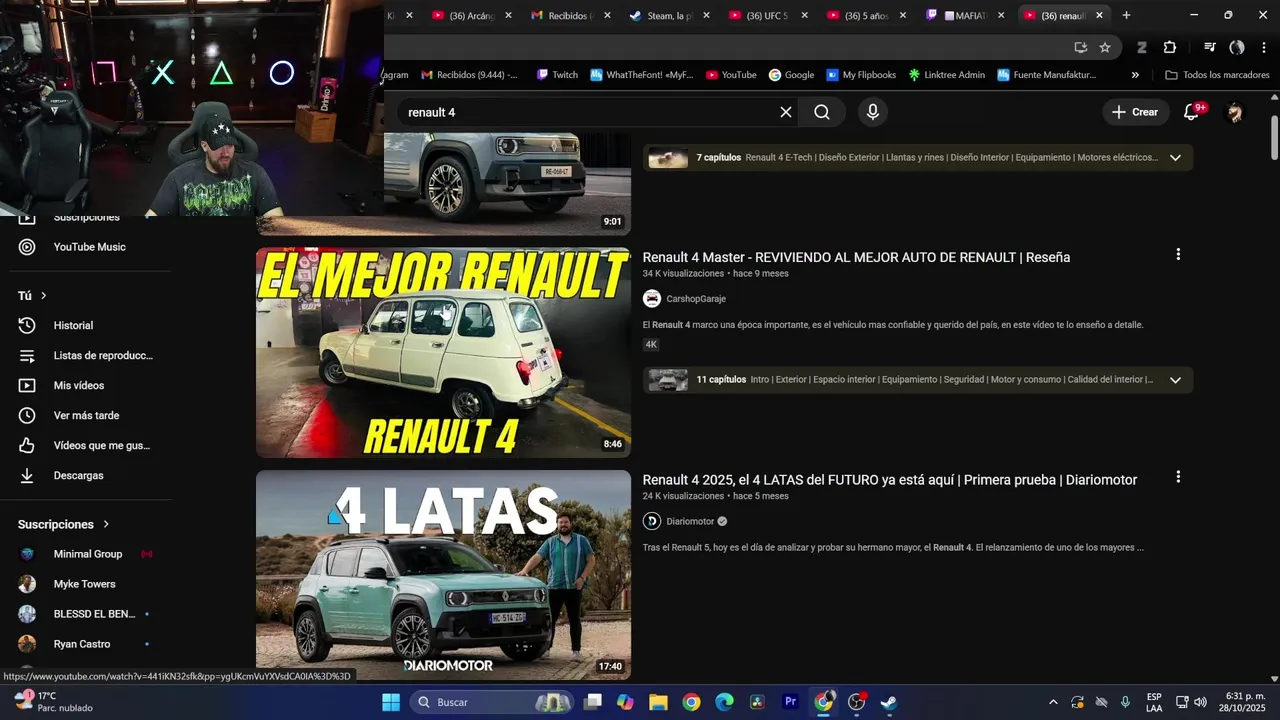
Task: Open Twitch bookmark
Action: tap(557, 75)
